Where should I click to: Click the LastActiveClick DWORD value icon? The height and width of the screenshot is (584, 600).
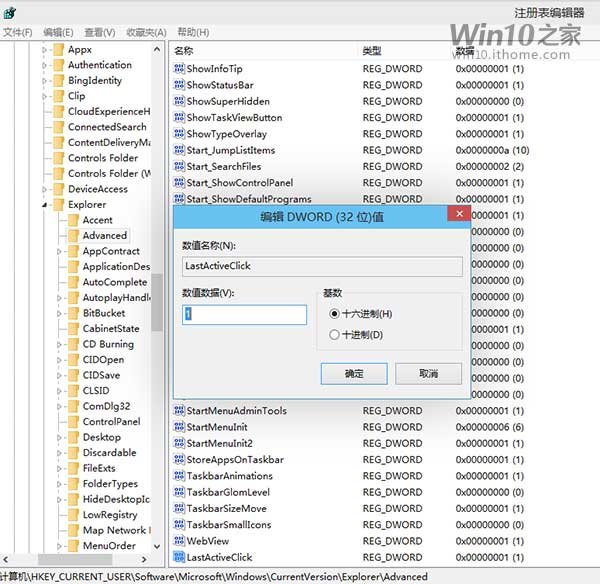point(179,557)
